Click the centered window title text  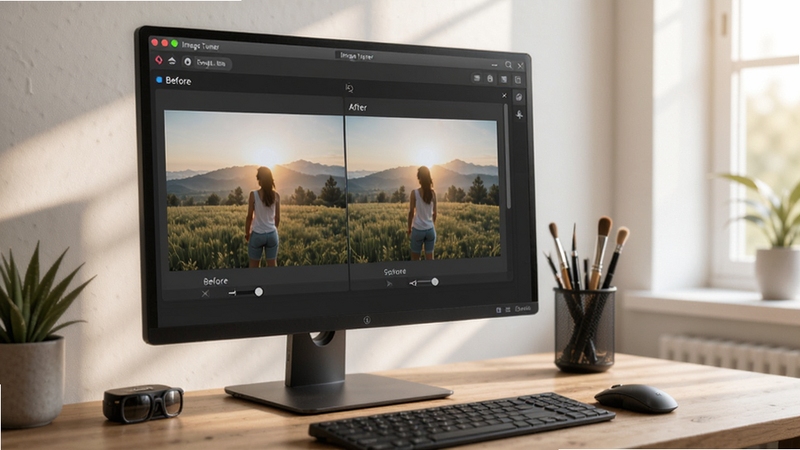point(357,56)
